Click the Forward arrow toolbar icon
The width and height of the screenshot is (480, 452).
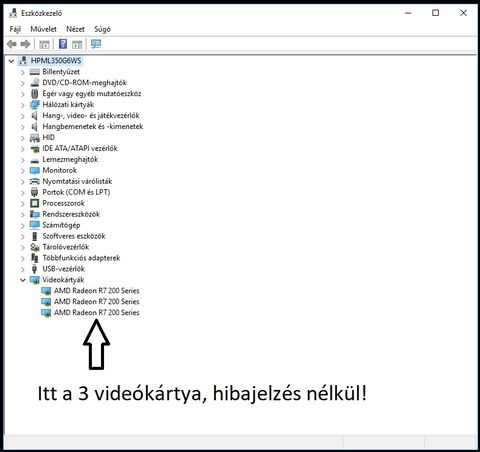25,44
